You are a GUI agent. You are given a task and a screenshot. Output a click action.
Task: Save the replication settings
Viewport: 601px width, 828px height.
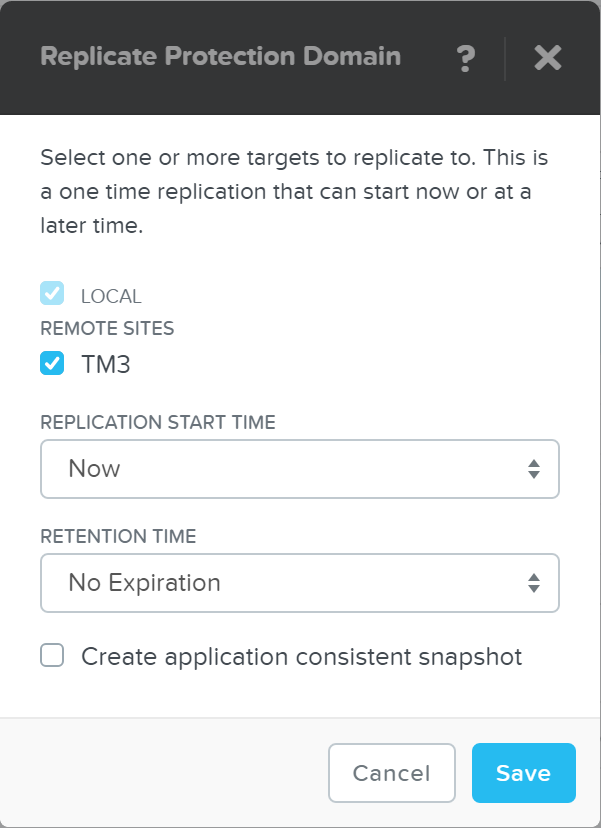523,773
